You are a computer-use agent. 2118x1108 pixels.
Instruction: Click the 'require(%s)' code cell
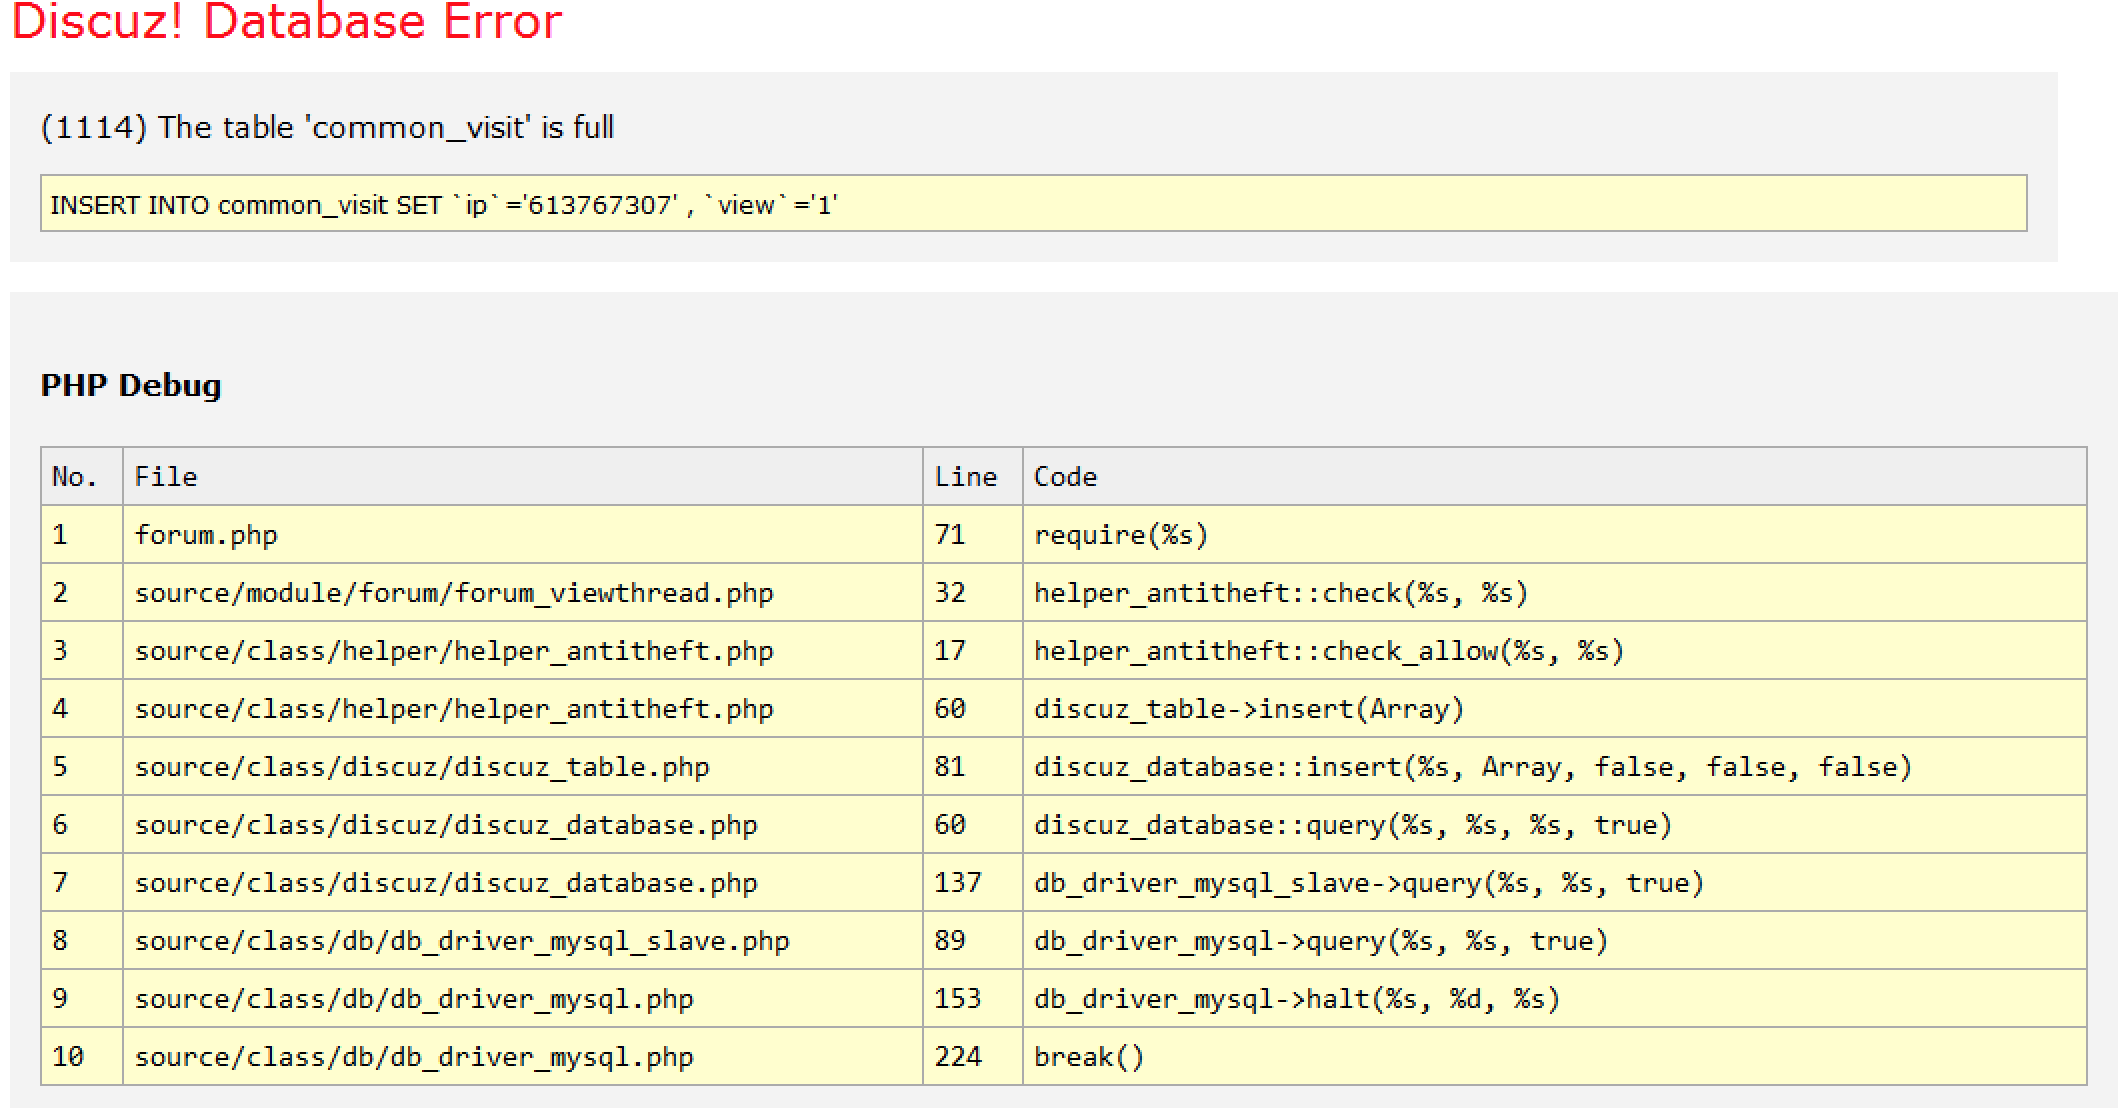(x=1554, y=534)
